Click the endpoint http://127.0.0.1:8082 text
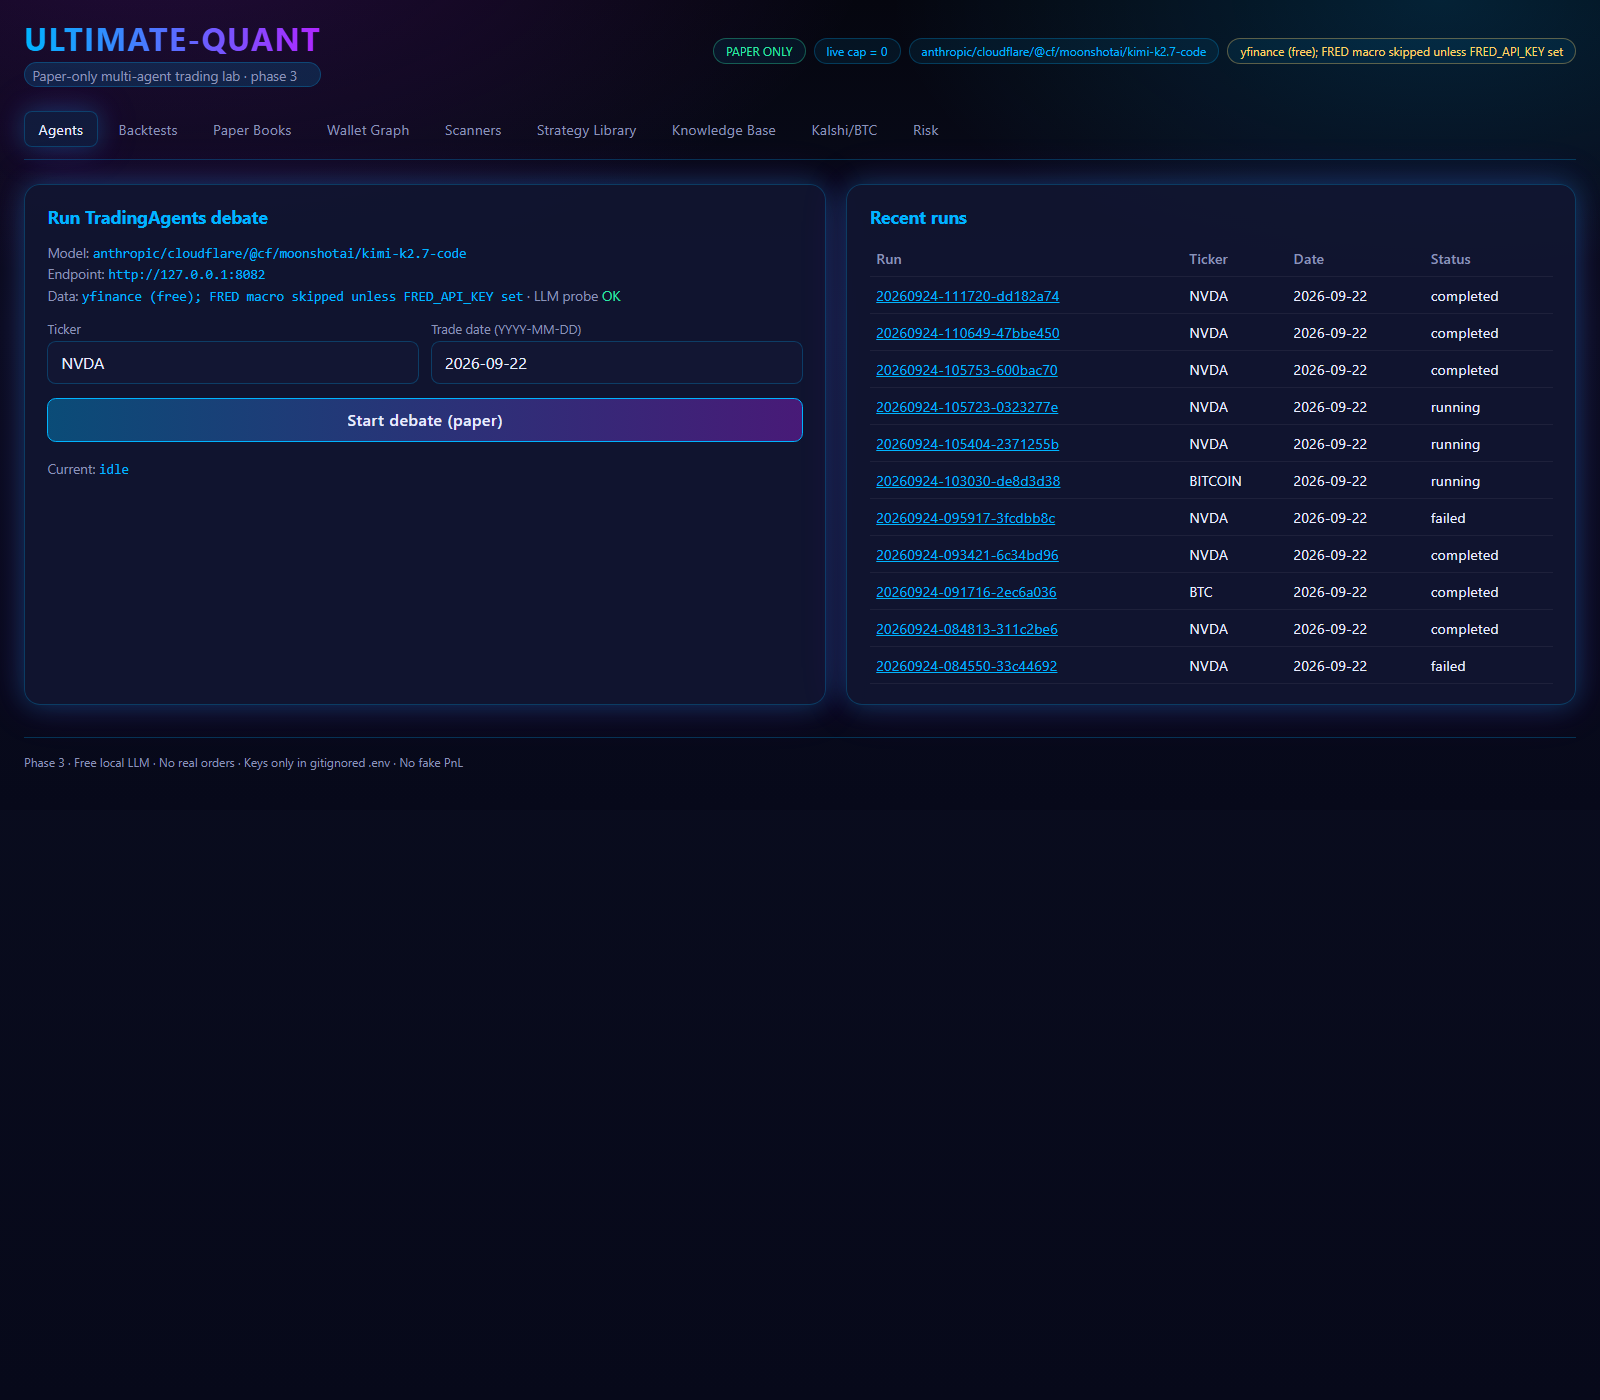1600x1400 pixels. [x=187, y=275]
